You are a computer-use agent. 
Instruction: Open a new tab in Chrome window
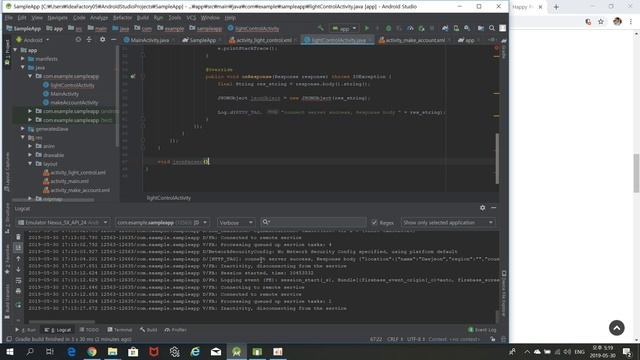pyautogui.click(x=556, y=7)
